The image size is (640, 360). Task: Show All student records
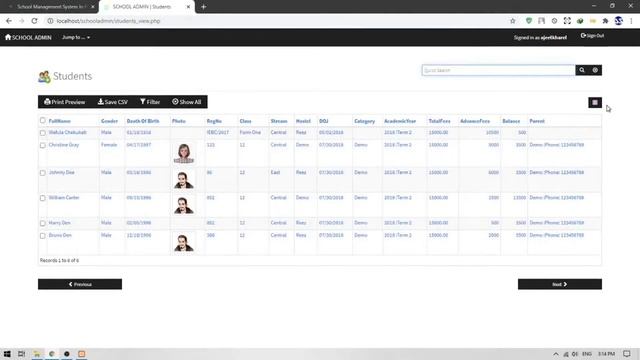[x=187, y=102]
